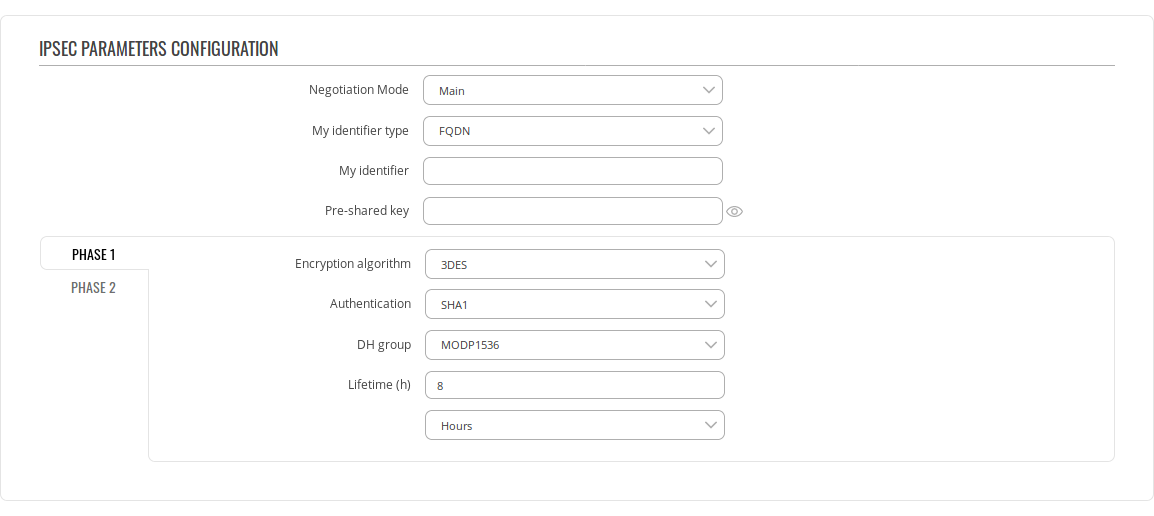Click the MODP1536 dropdown chevron arrow
The height and width of the screenshot is (516, 1154).
(711, 345)
